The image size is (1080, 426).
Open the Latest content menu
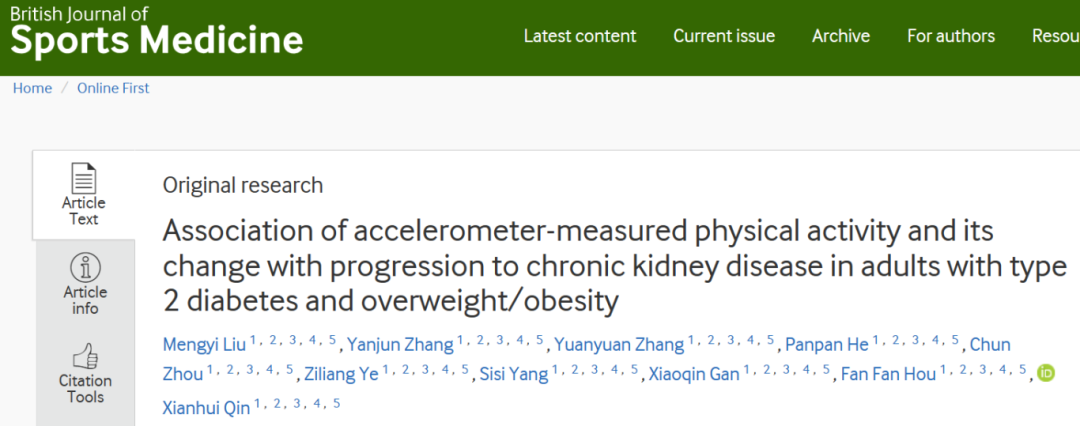580,36
